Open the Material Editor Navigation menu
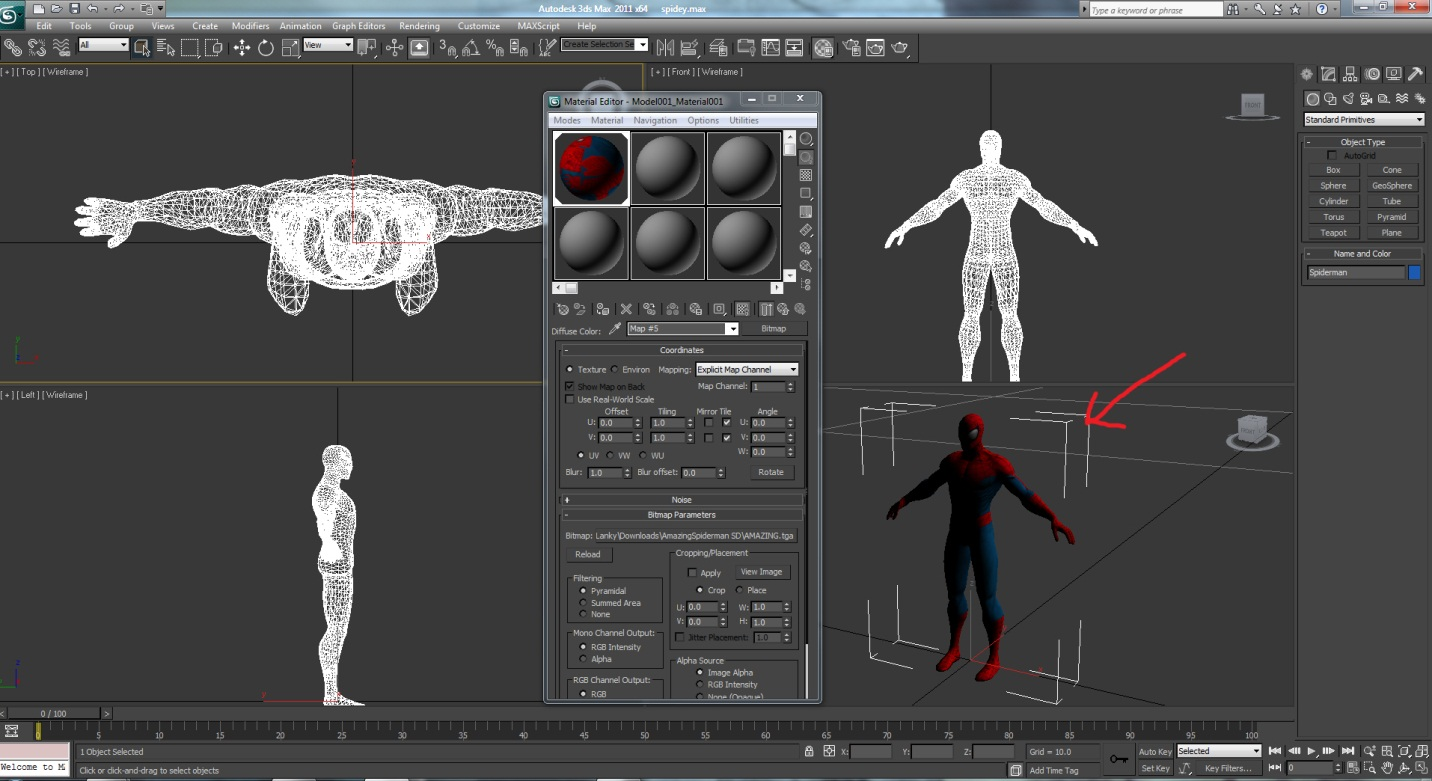 pos(655,120)
